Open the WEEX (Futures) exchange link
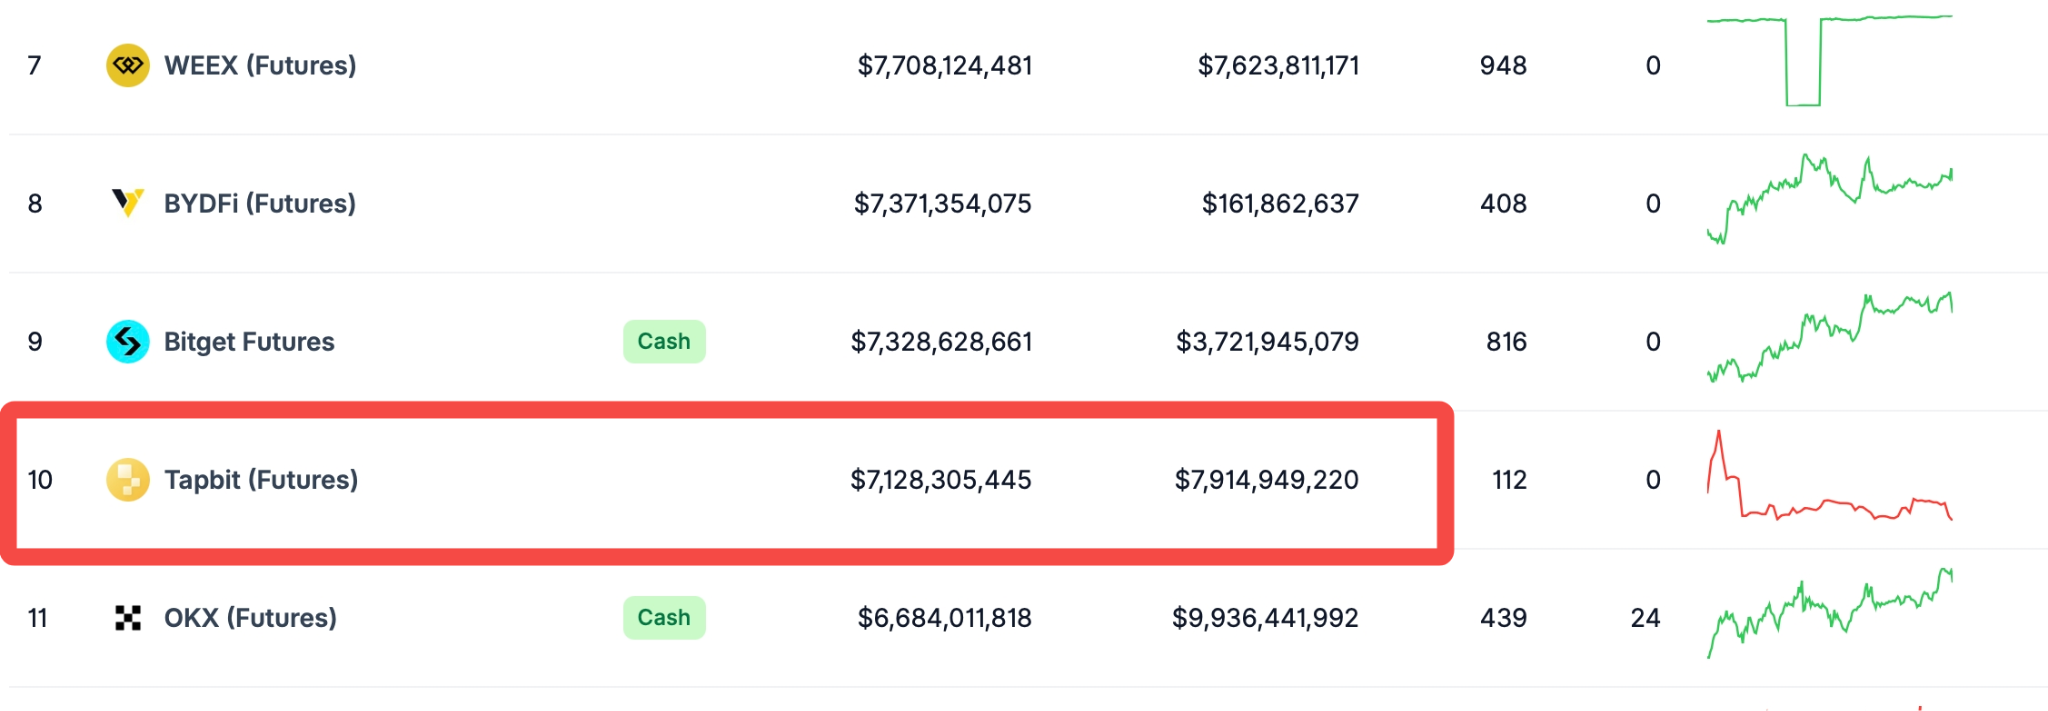Image resolution: width=2048 pixels, height=711 pixels. [260, 66]
